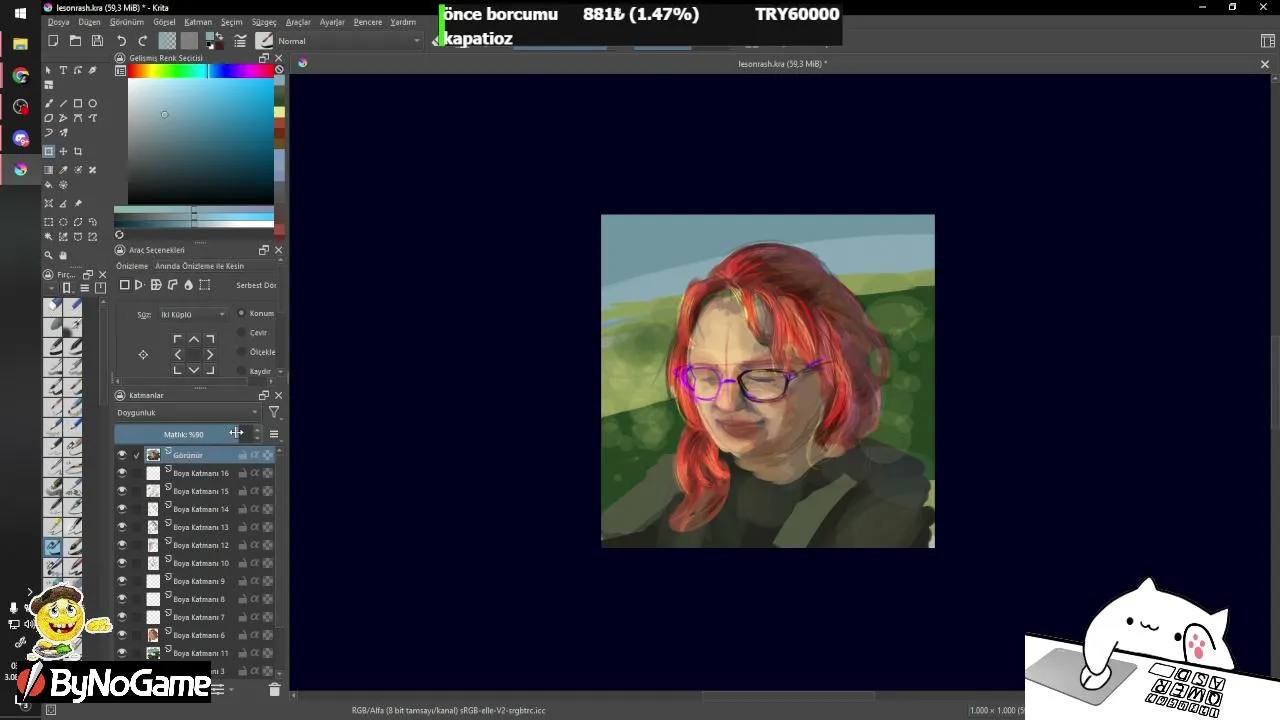Image resolution: width=1280 pixels, height=720 pixels.
Task: Open the Seçim menu
Action: coord(231,22)
